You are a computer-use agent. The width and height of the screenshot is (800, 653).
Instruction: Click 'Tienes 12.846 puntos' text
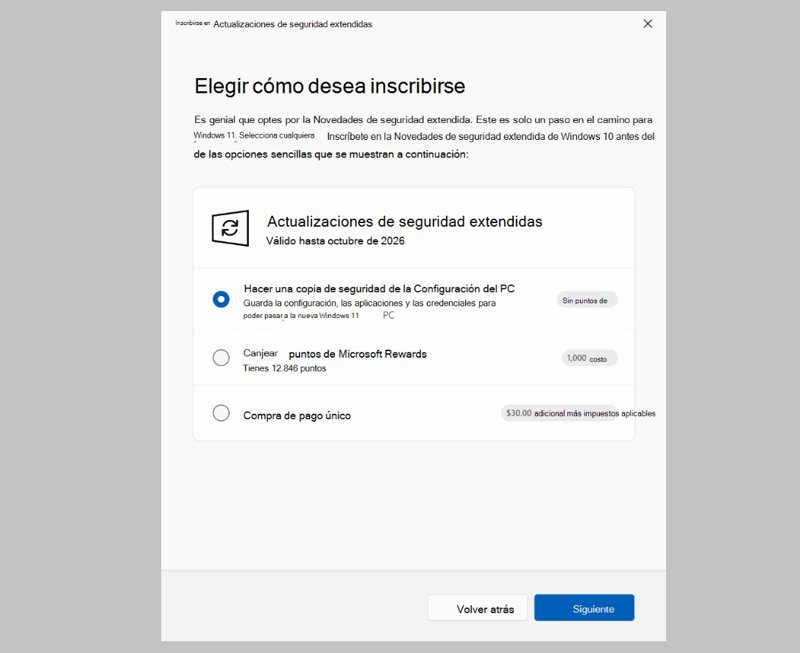(x=284, y=368)
